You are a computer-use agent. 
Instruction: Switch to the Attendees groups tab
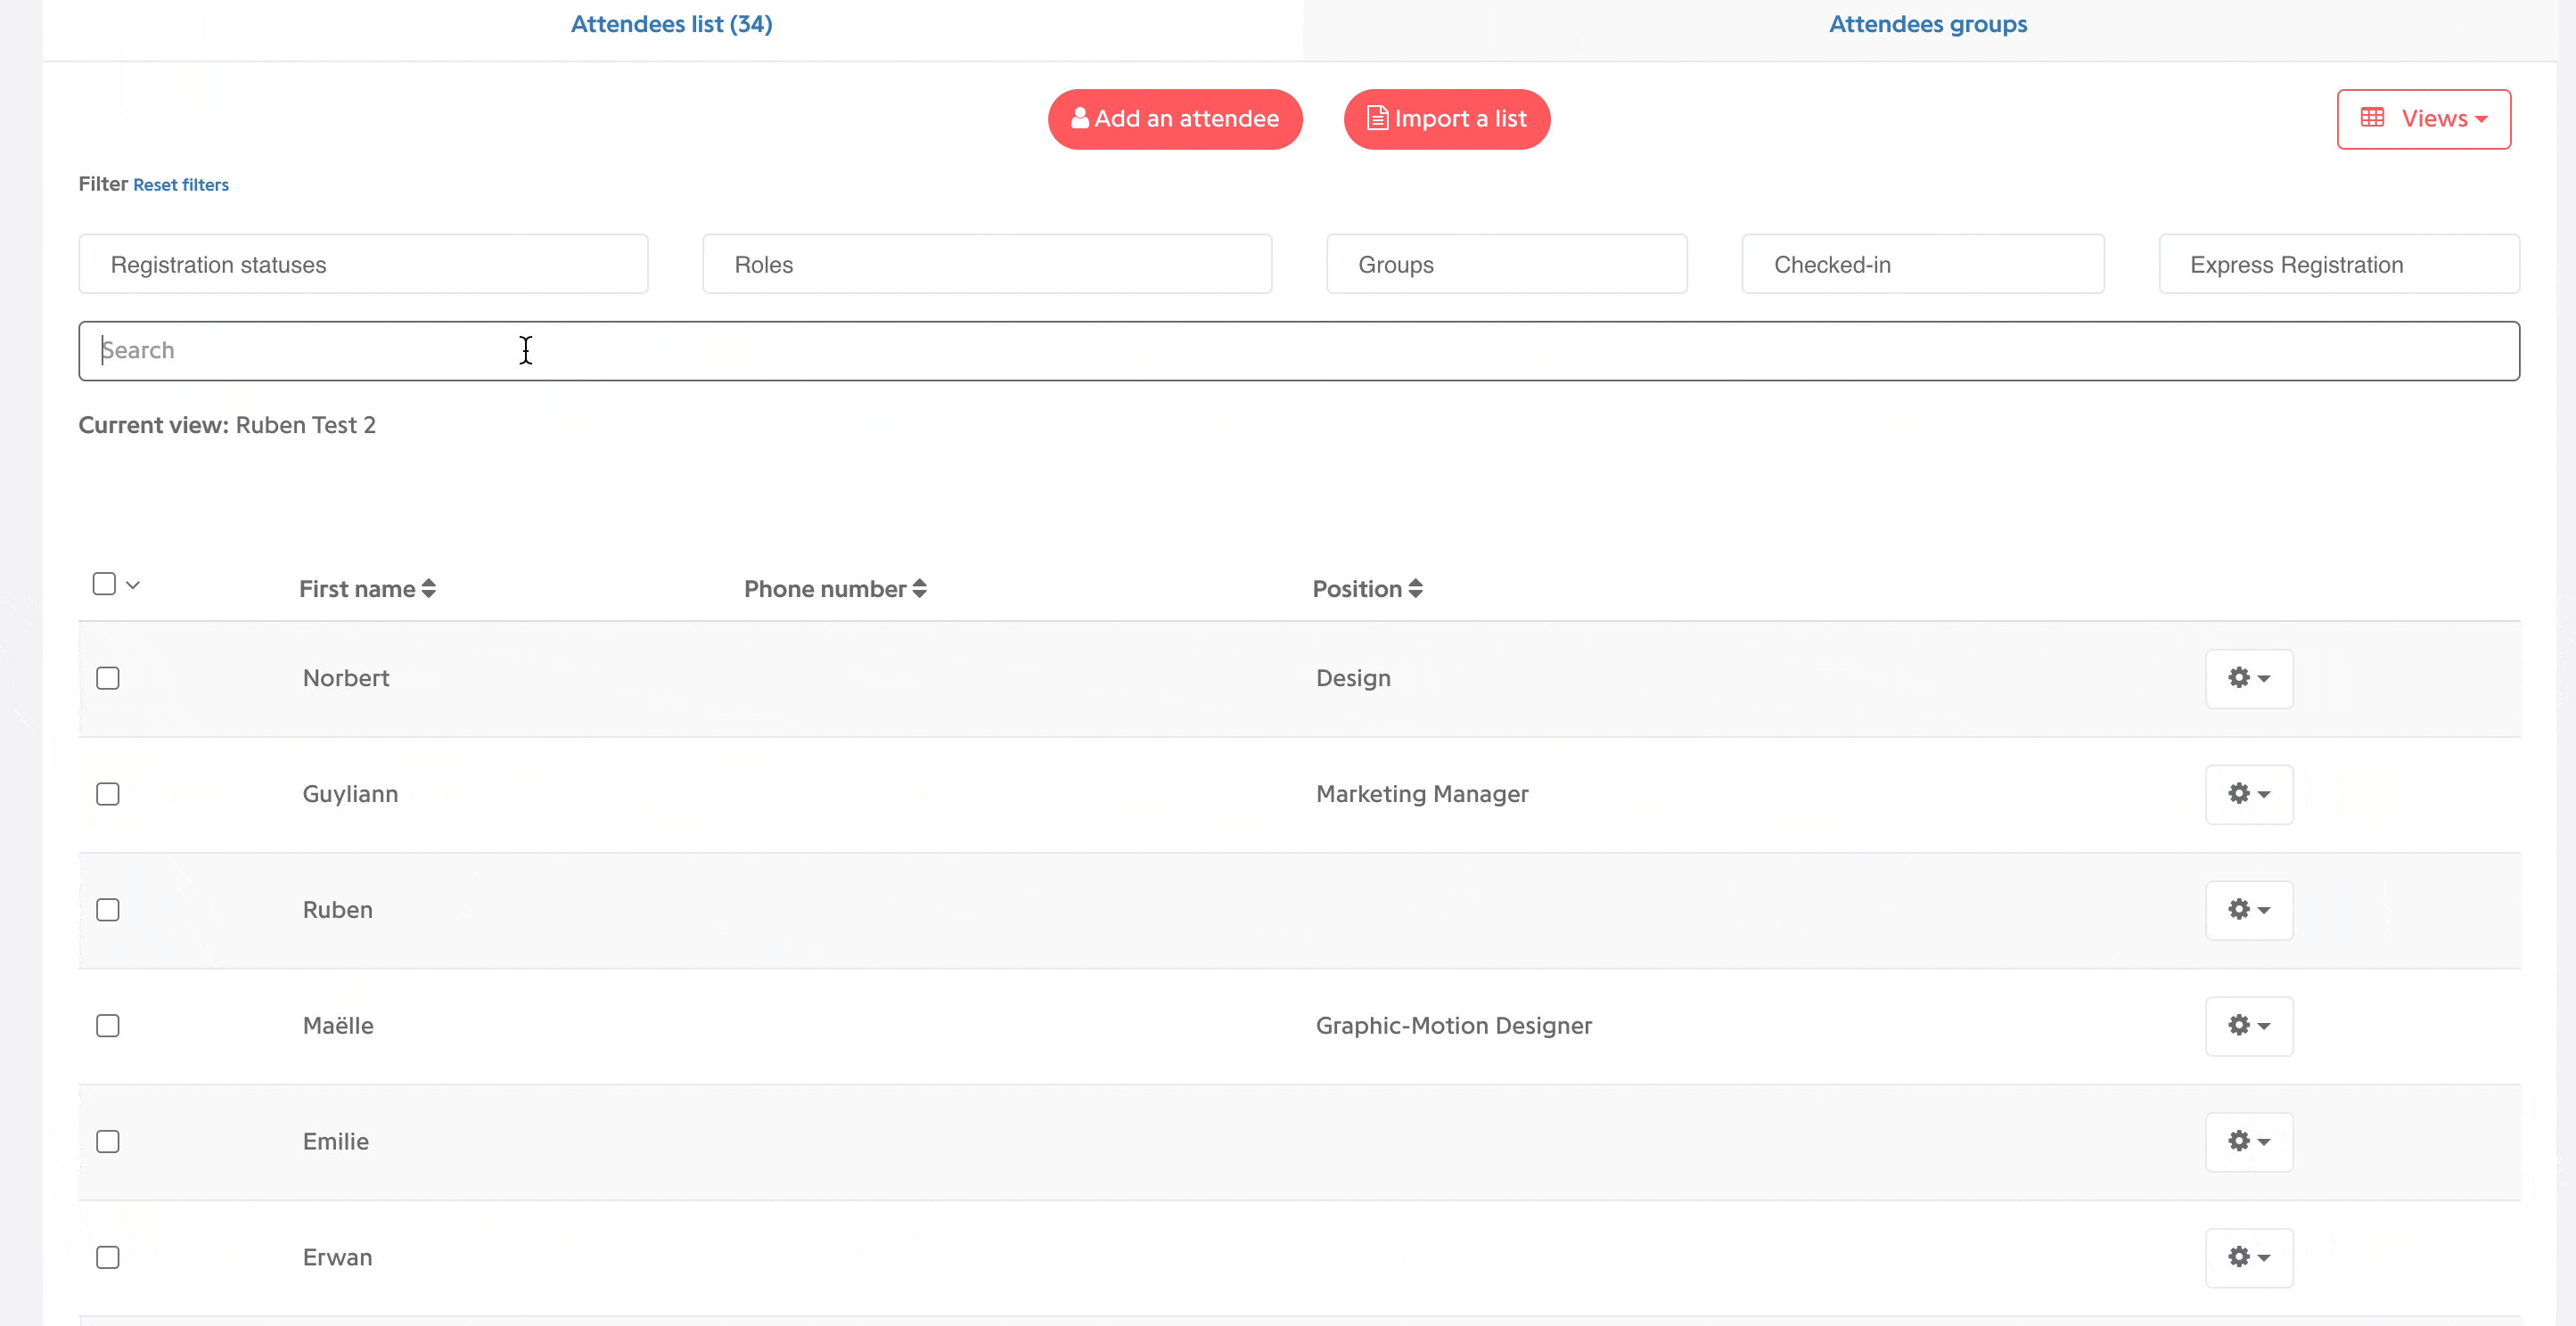coord(1928,24)
